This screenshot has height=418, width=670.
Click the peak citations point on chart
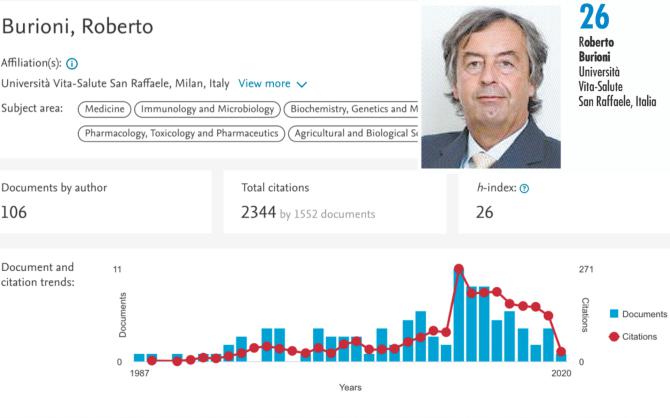coord(459,268)
